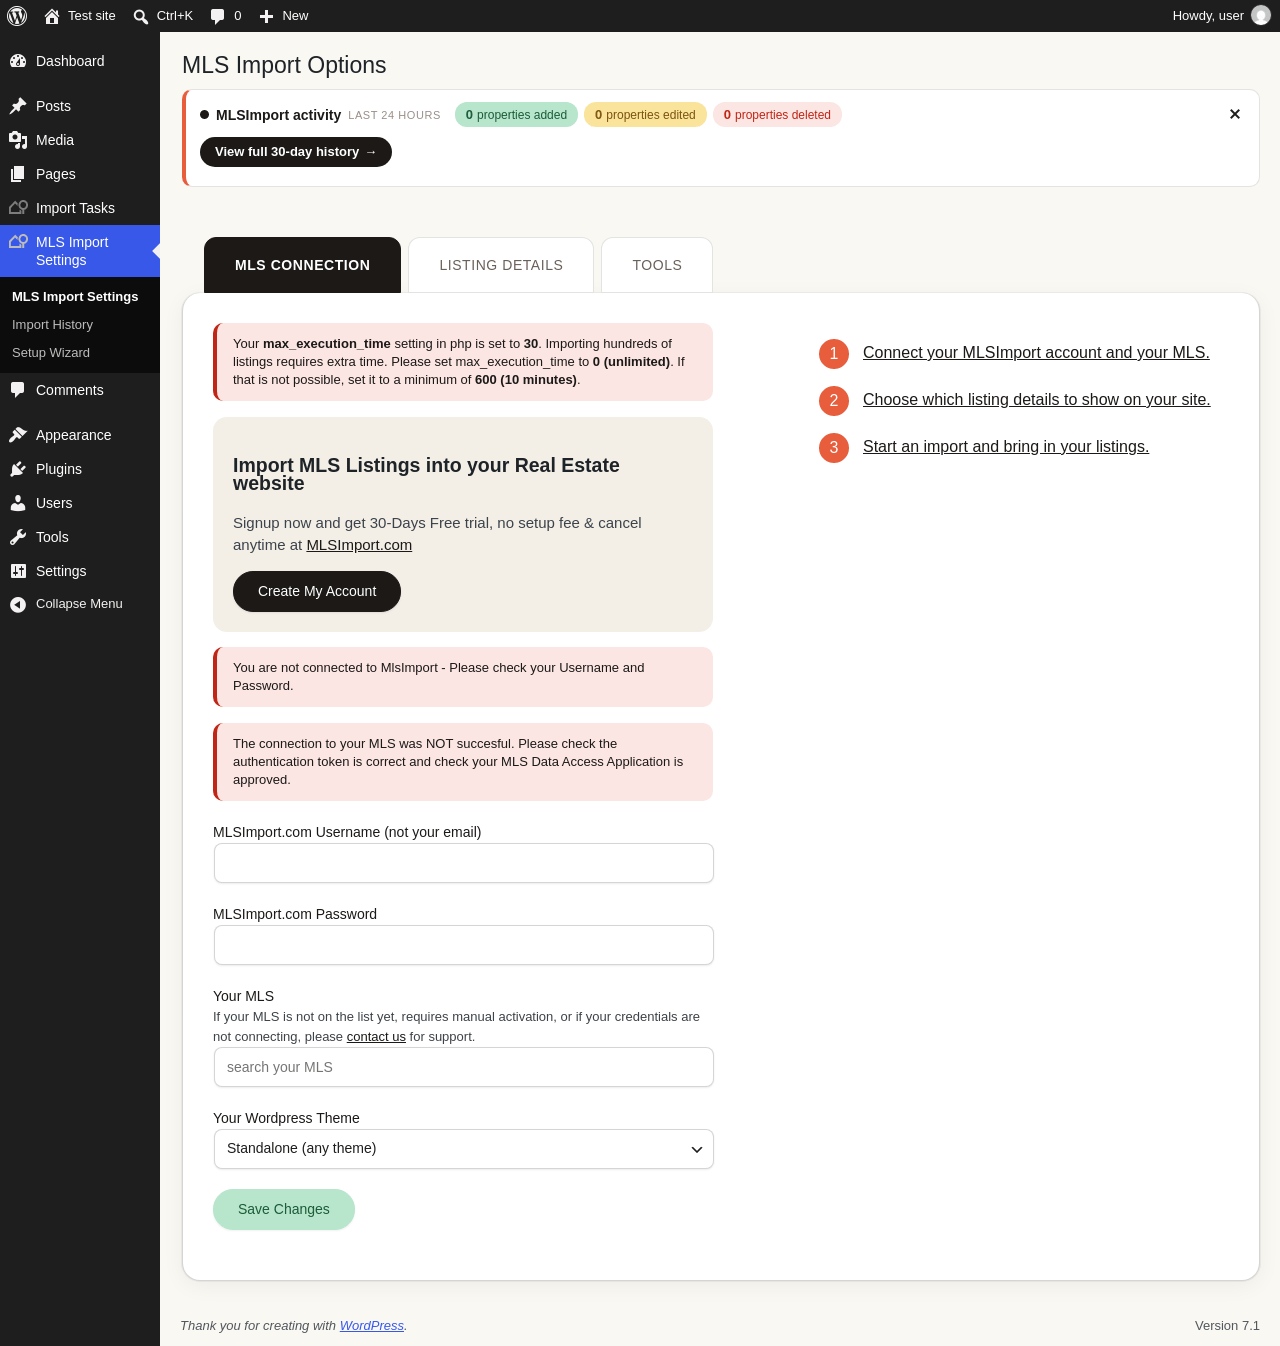
Task: Switch to the MLS Connection tab
Action: (x=302, y=265)
